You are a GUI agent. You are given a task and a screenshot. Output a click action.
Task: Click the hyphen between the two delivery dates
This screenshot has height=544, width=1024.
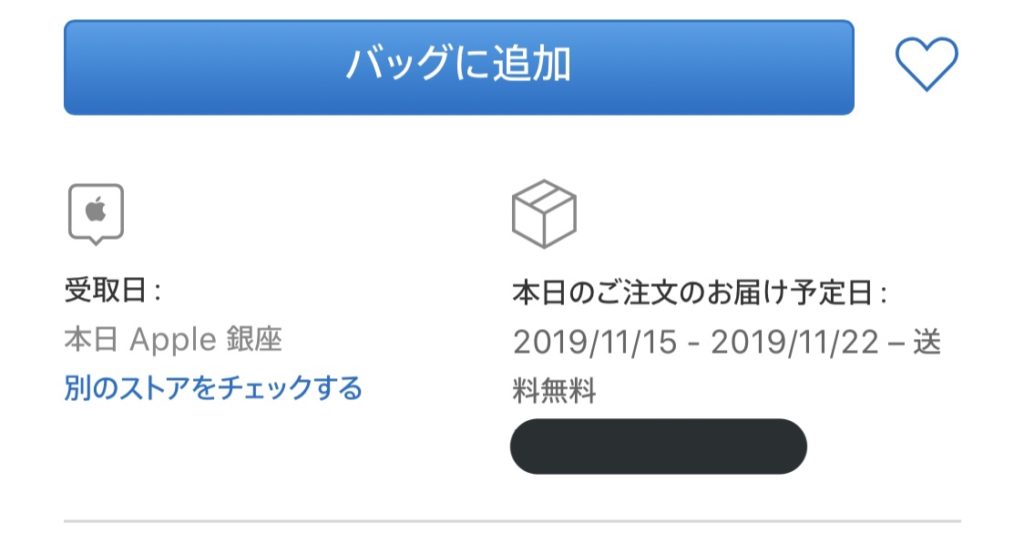click(x=693, y=343)
